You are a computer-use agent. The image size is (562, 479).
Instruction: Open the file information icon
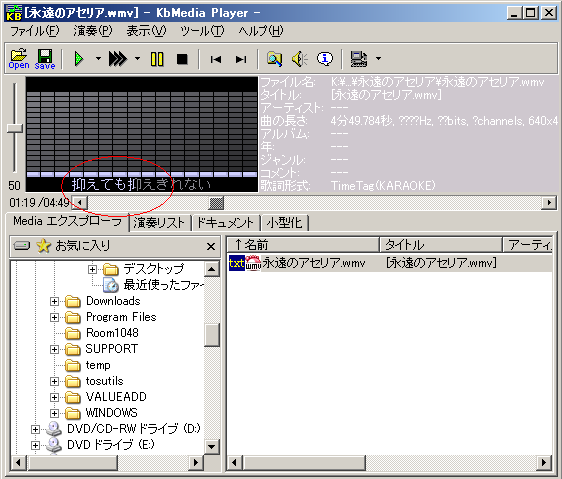[325, 59]
